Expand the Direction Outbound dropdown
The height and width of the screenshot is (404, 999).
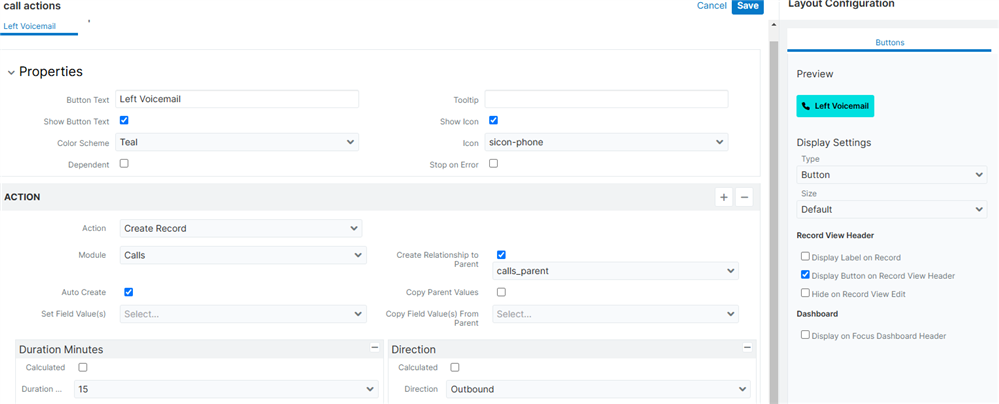coord(597,389)
